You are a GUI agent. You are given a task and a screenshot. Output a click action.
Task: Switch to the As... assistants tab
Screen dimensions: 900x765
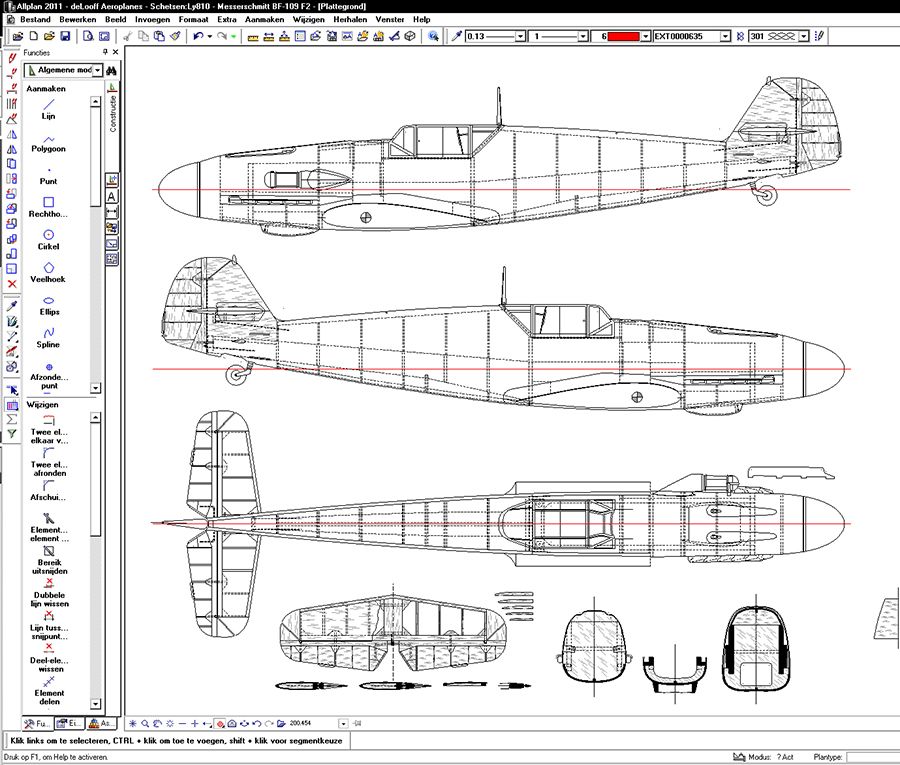[102, 724]
